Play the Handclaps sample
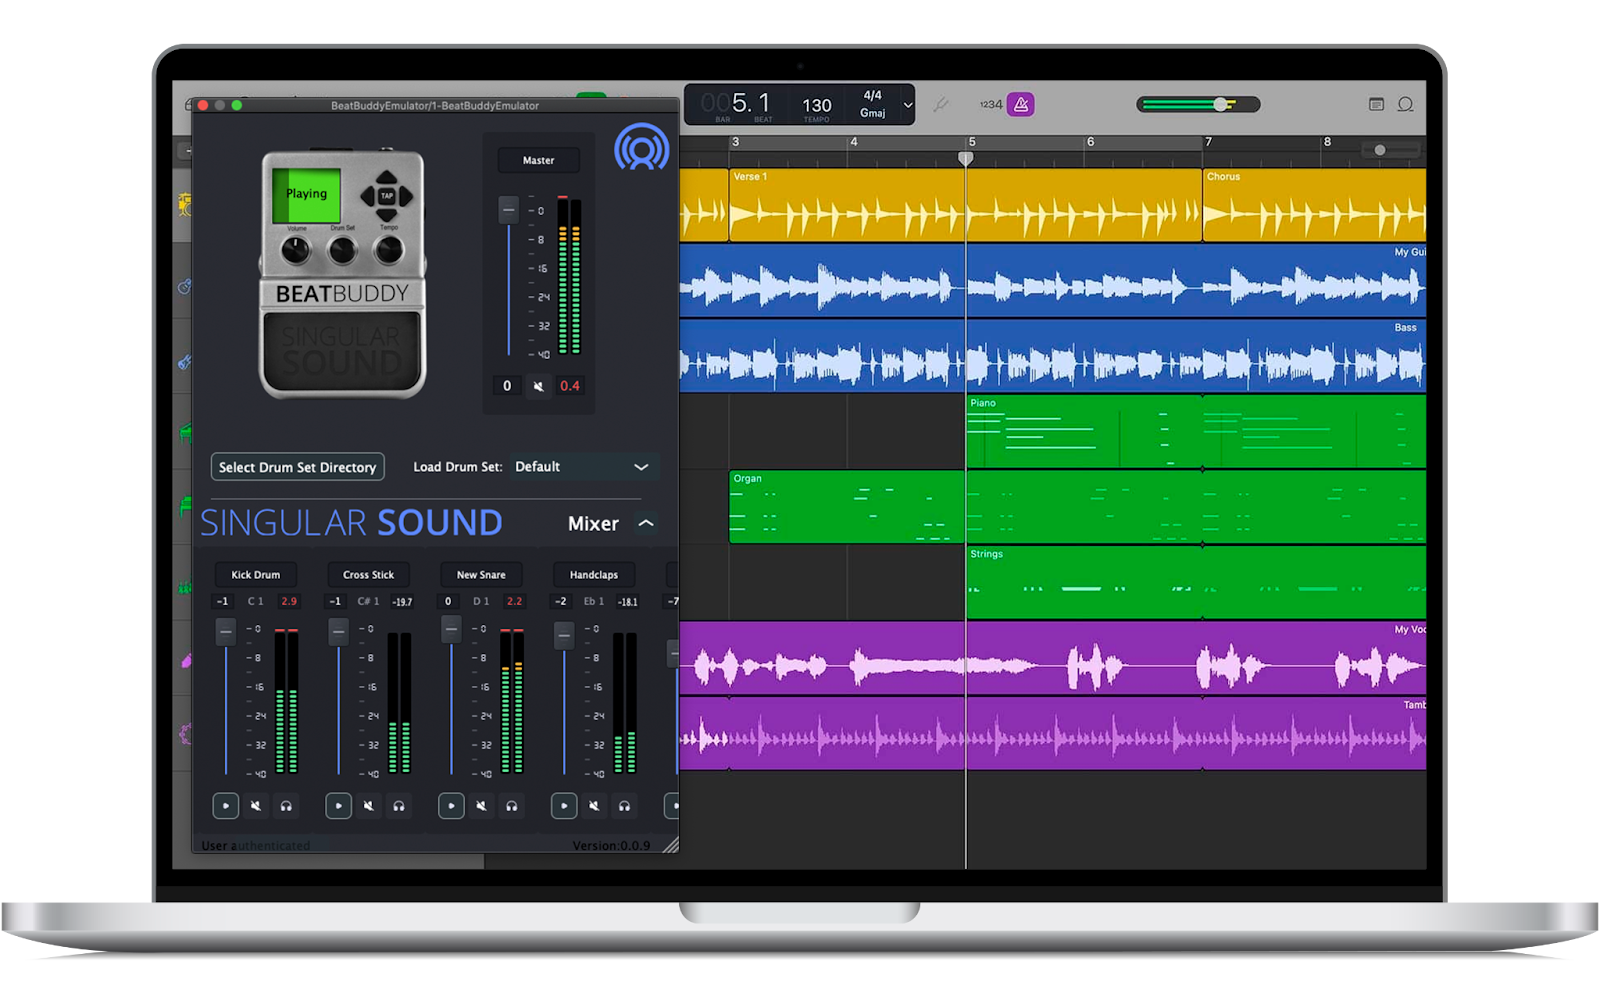 coord(564,805)
